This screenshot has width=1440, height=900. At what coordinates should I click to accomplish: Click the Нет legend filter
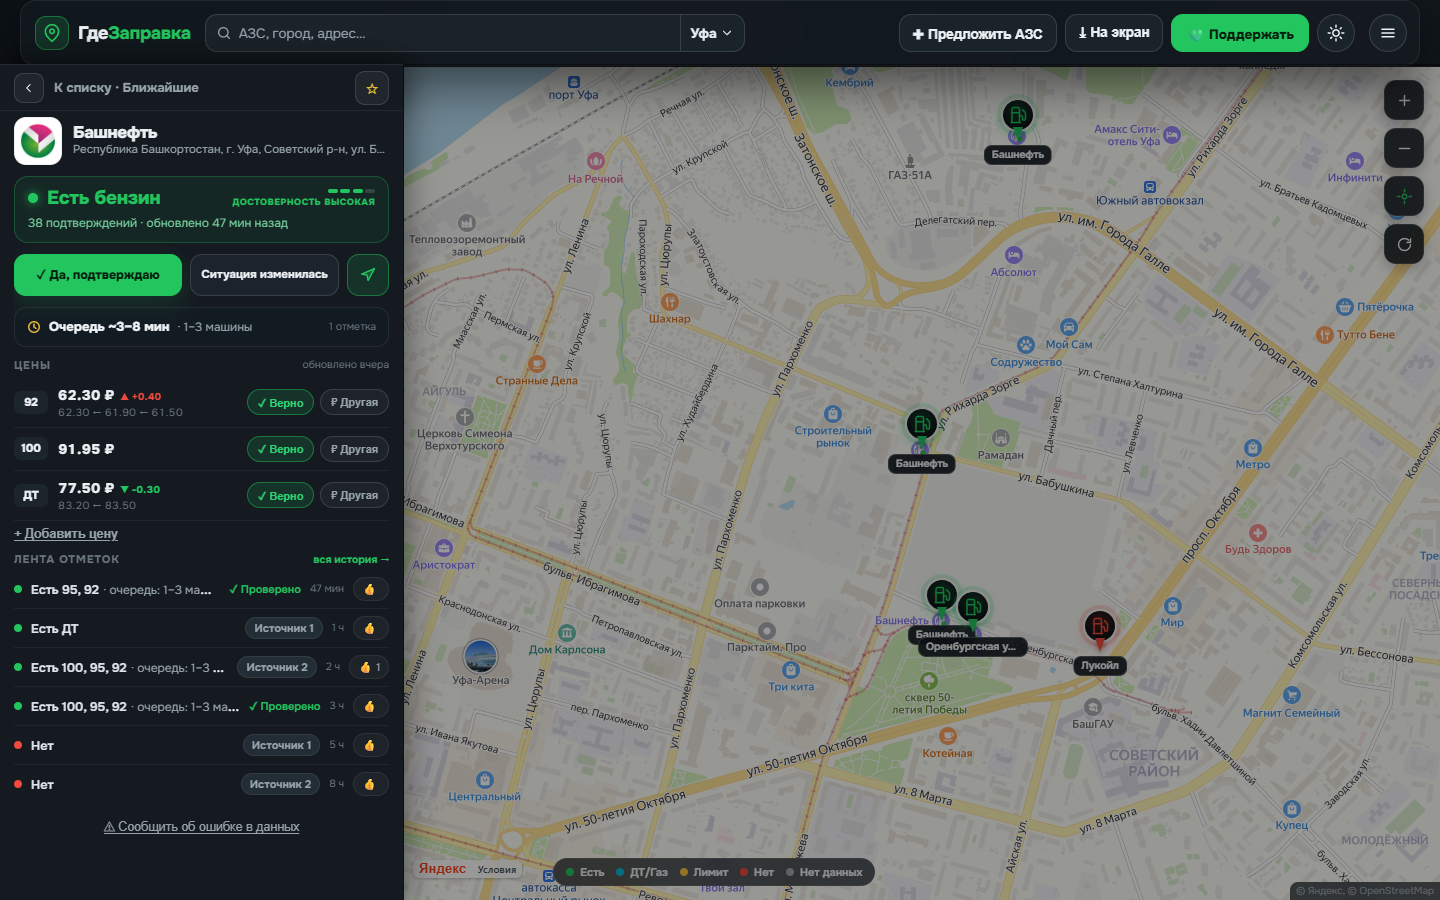click(x=757, y=872)
